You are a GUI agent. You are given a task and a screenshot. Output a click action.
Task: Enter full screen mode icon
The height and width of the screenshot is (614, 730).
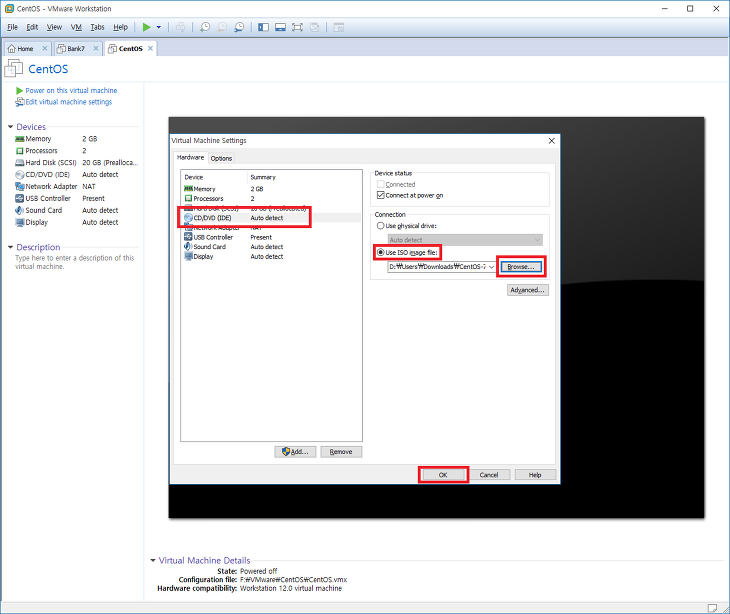[297, 27]
